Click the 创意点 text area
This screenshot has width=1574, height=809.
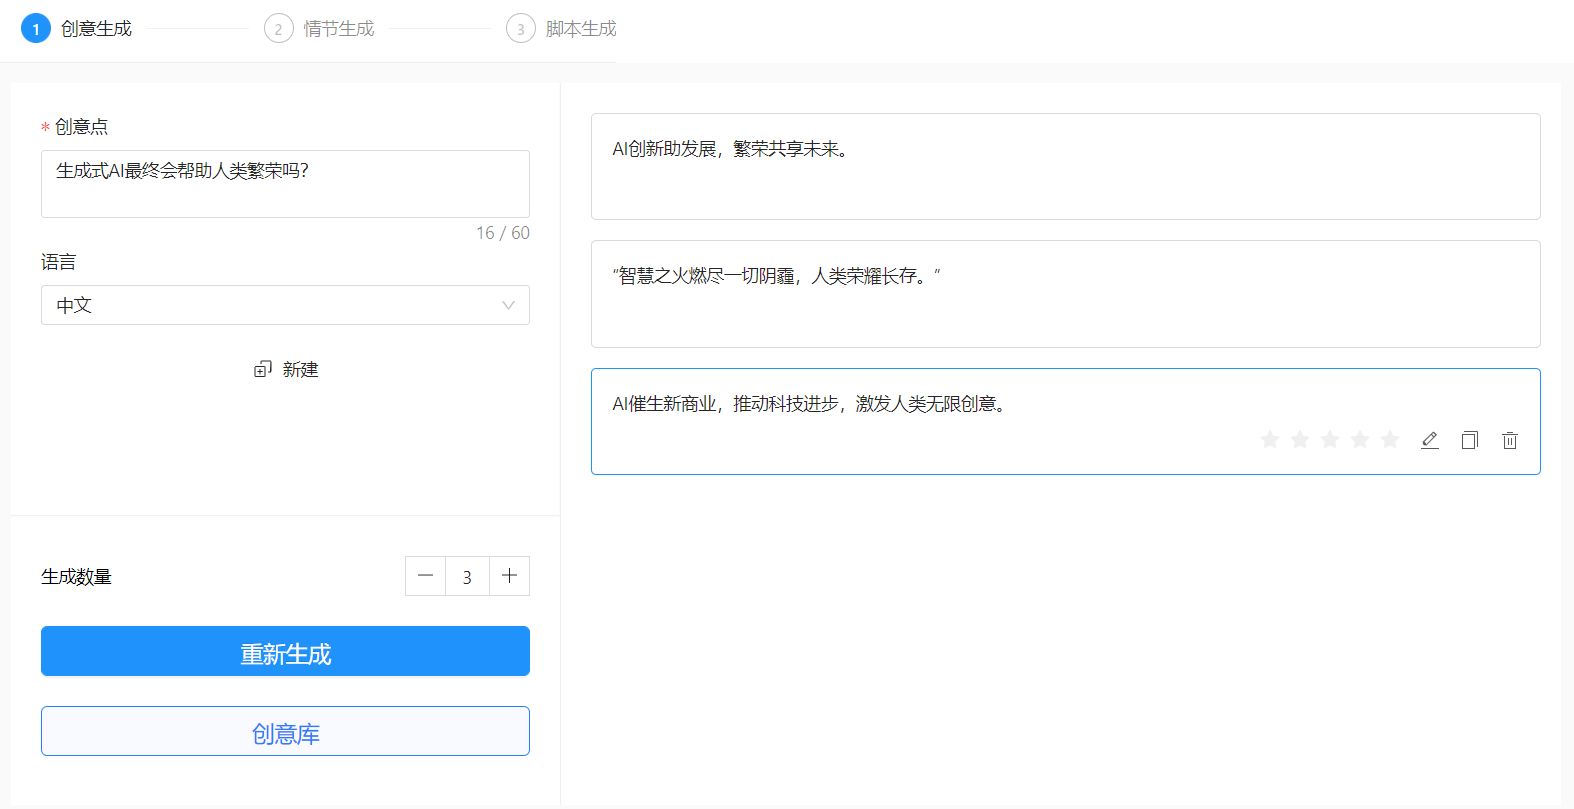(x=285, y=184)
